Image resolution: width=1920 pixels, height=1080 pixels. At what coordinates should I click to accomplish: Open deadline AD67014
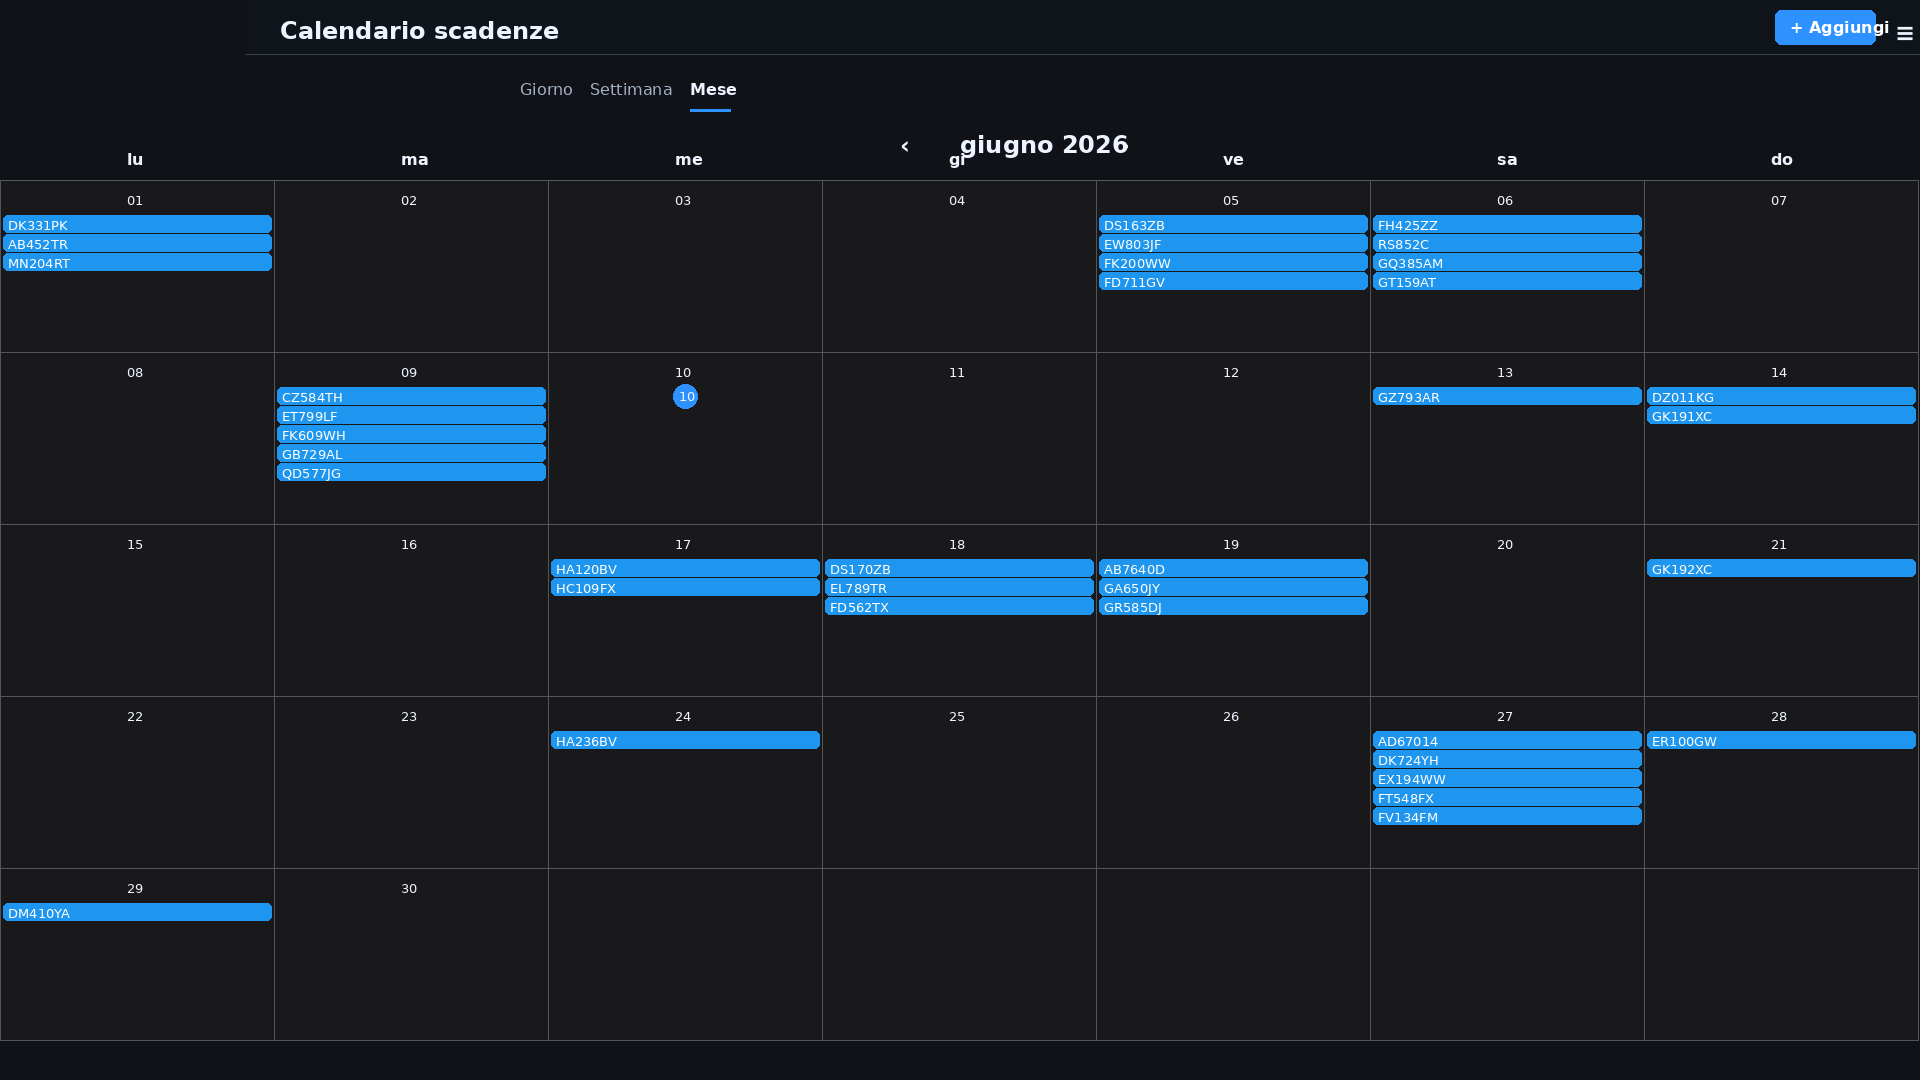coord(1507,741)
